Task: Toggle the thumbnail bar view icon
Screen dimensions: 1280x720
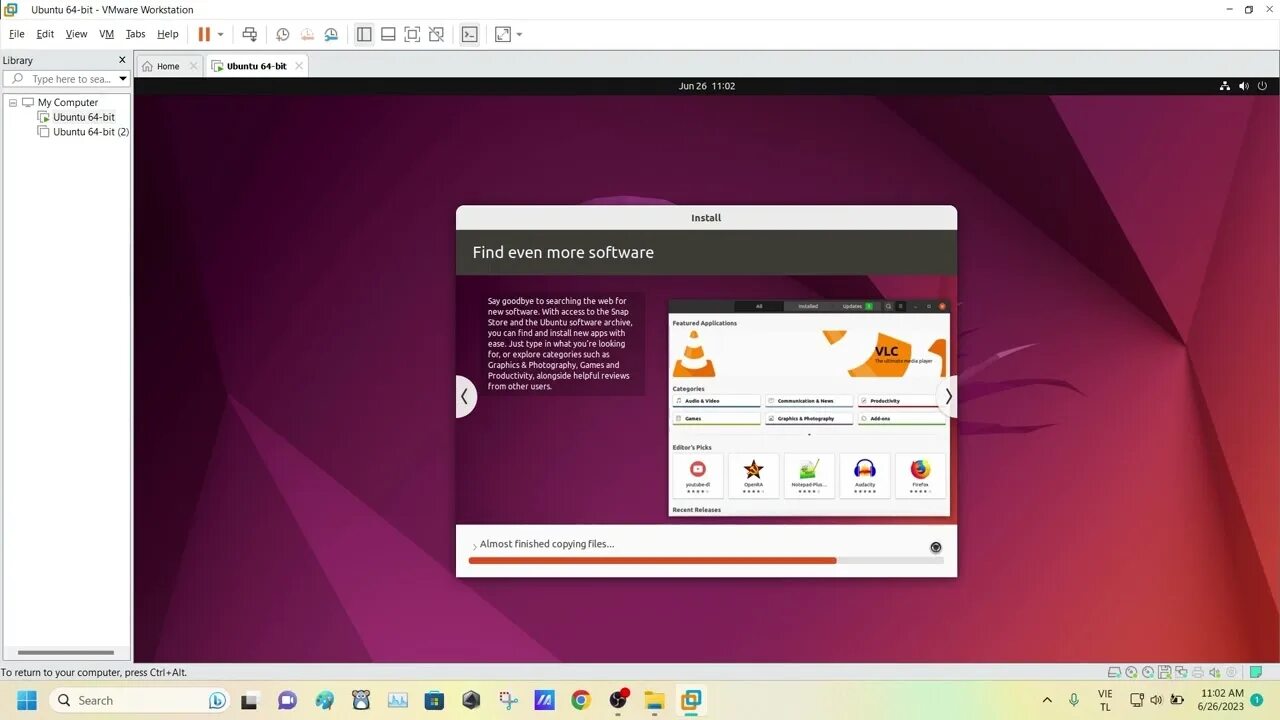Action: click(x=388, y=34)
